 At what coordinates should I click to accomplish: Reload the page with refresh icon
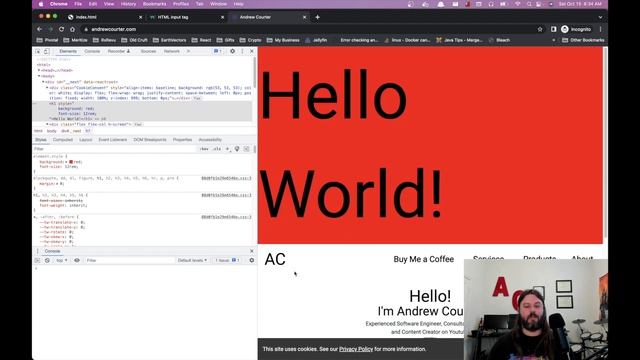tap(61, 29)
